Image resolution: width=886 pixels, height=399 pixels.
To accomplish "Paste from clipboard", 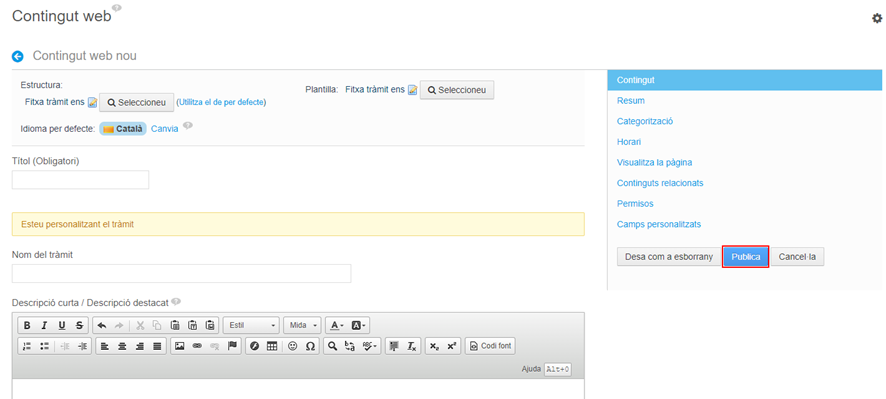I will [175, 326].
